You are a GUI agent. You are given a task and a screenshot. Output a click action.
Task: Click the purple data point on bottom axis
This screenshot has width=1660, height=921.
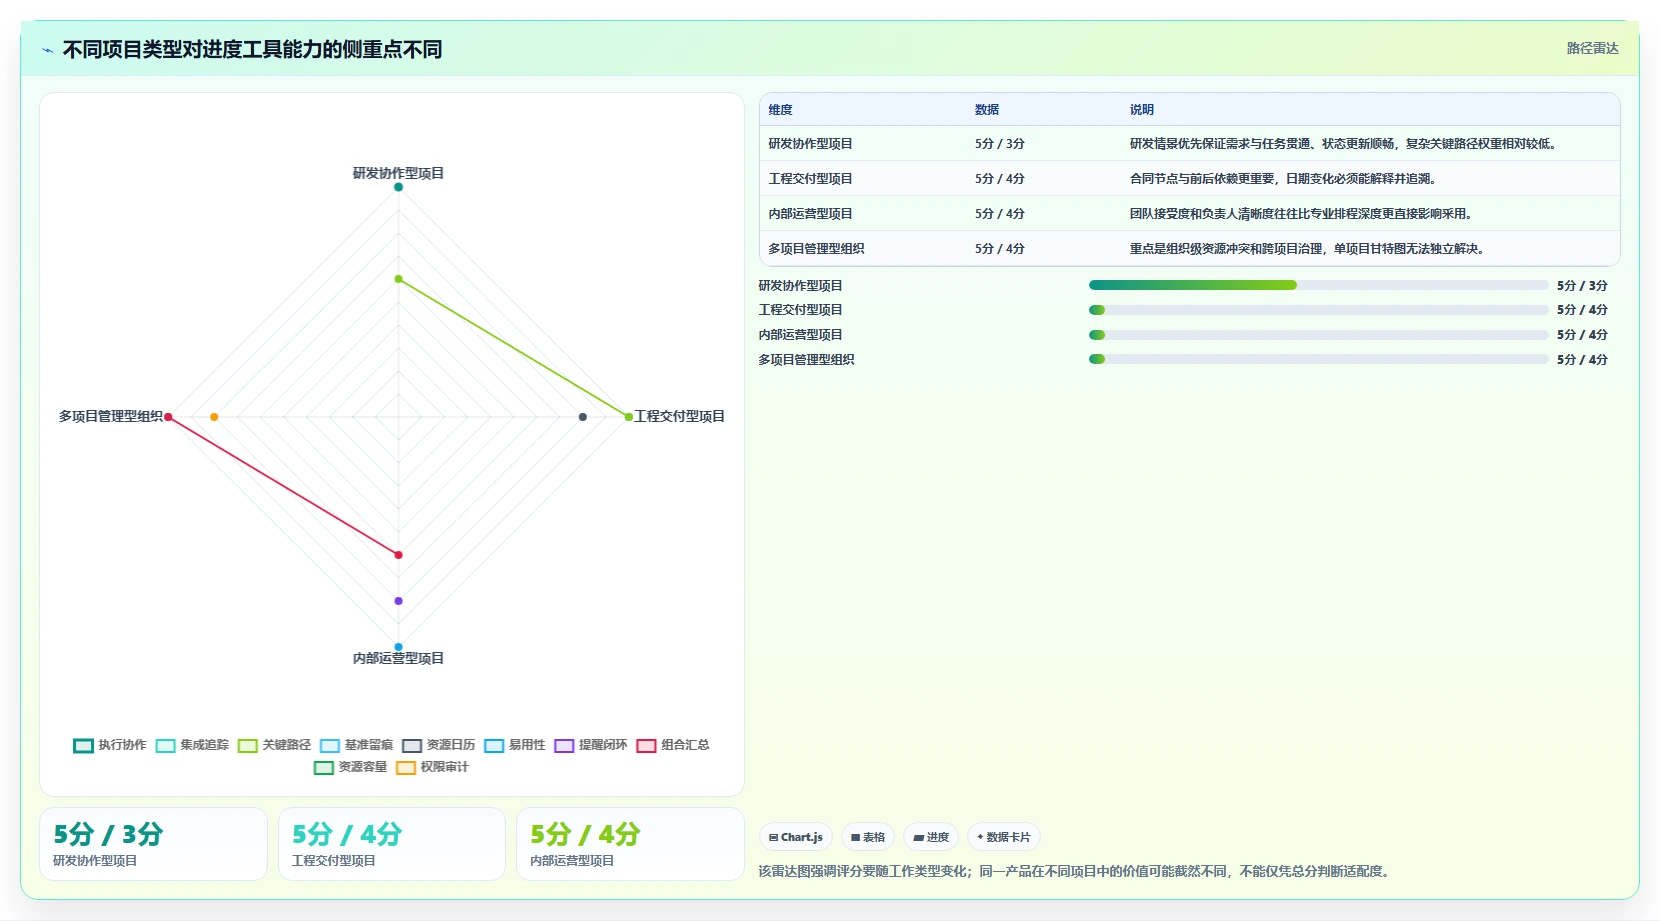(x=398, y=601)
